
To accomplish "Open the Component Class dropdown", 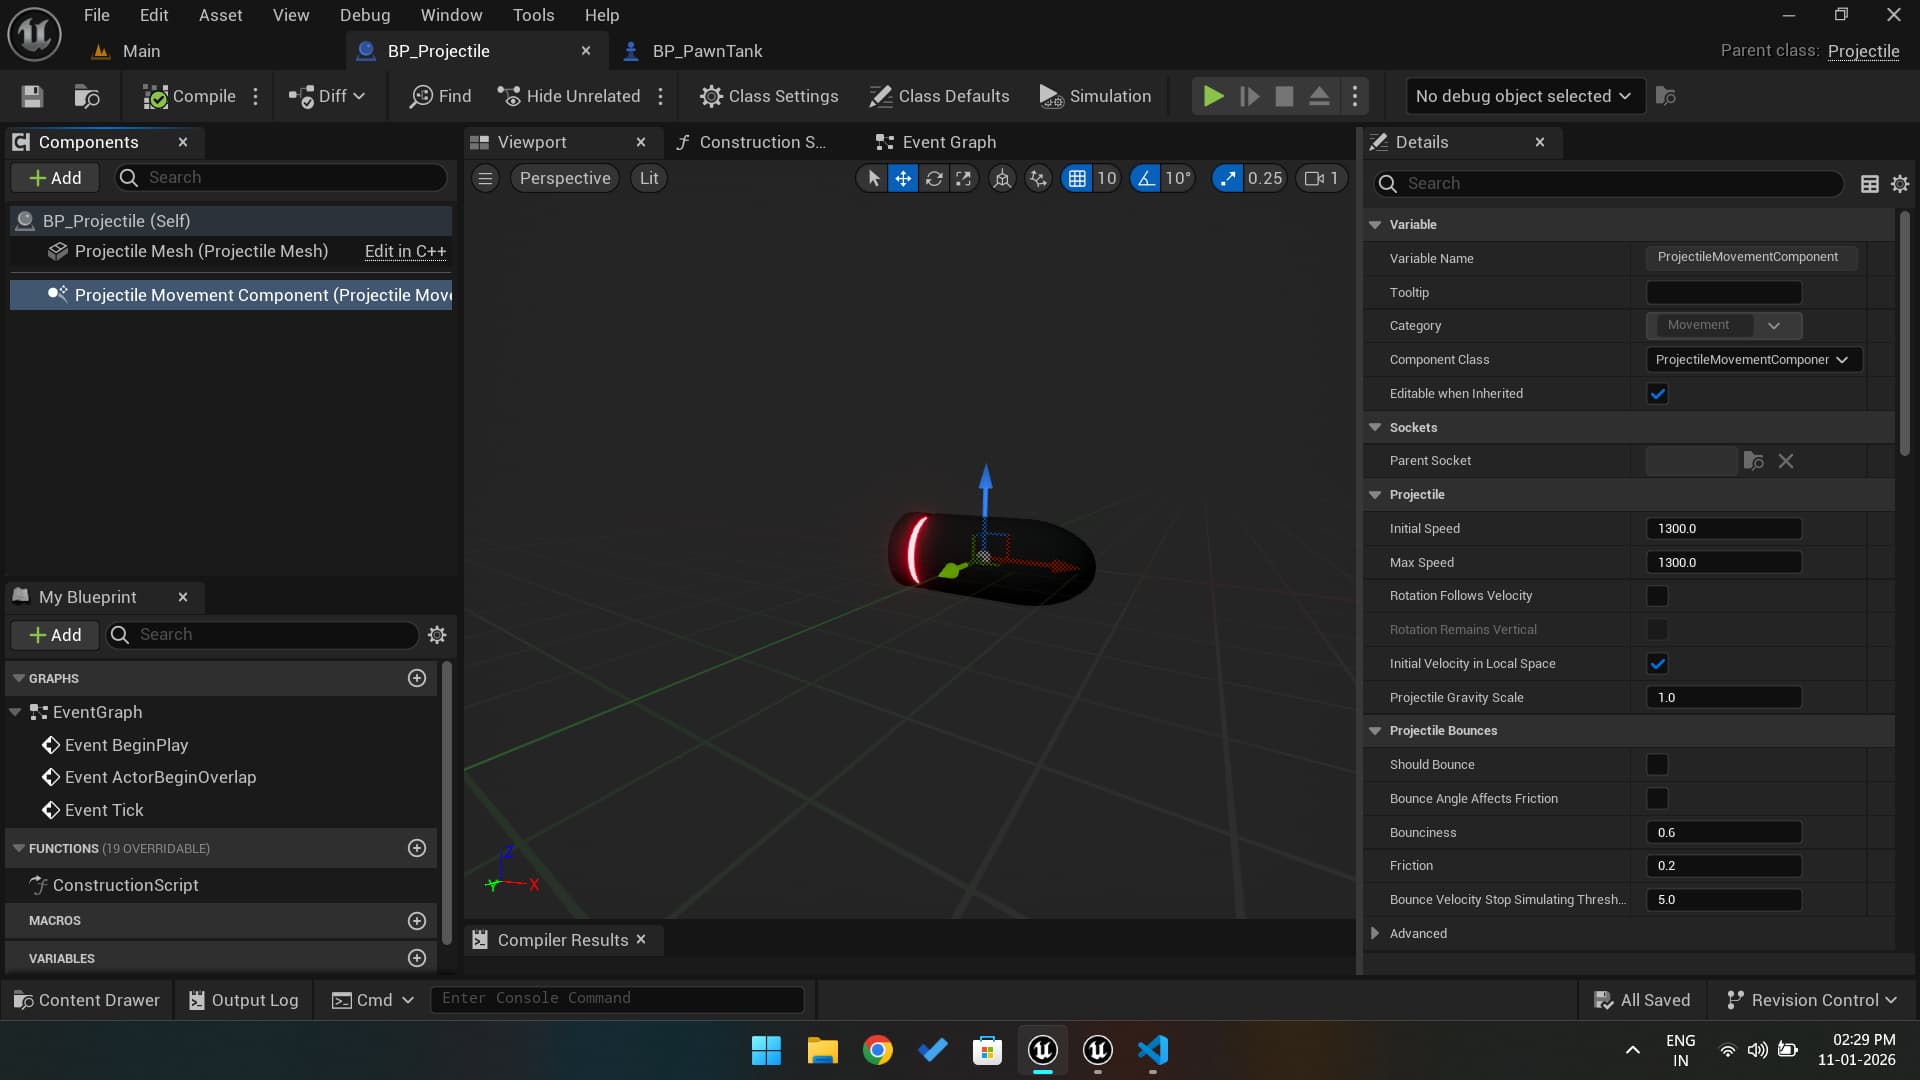I will coord(1753,360).
